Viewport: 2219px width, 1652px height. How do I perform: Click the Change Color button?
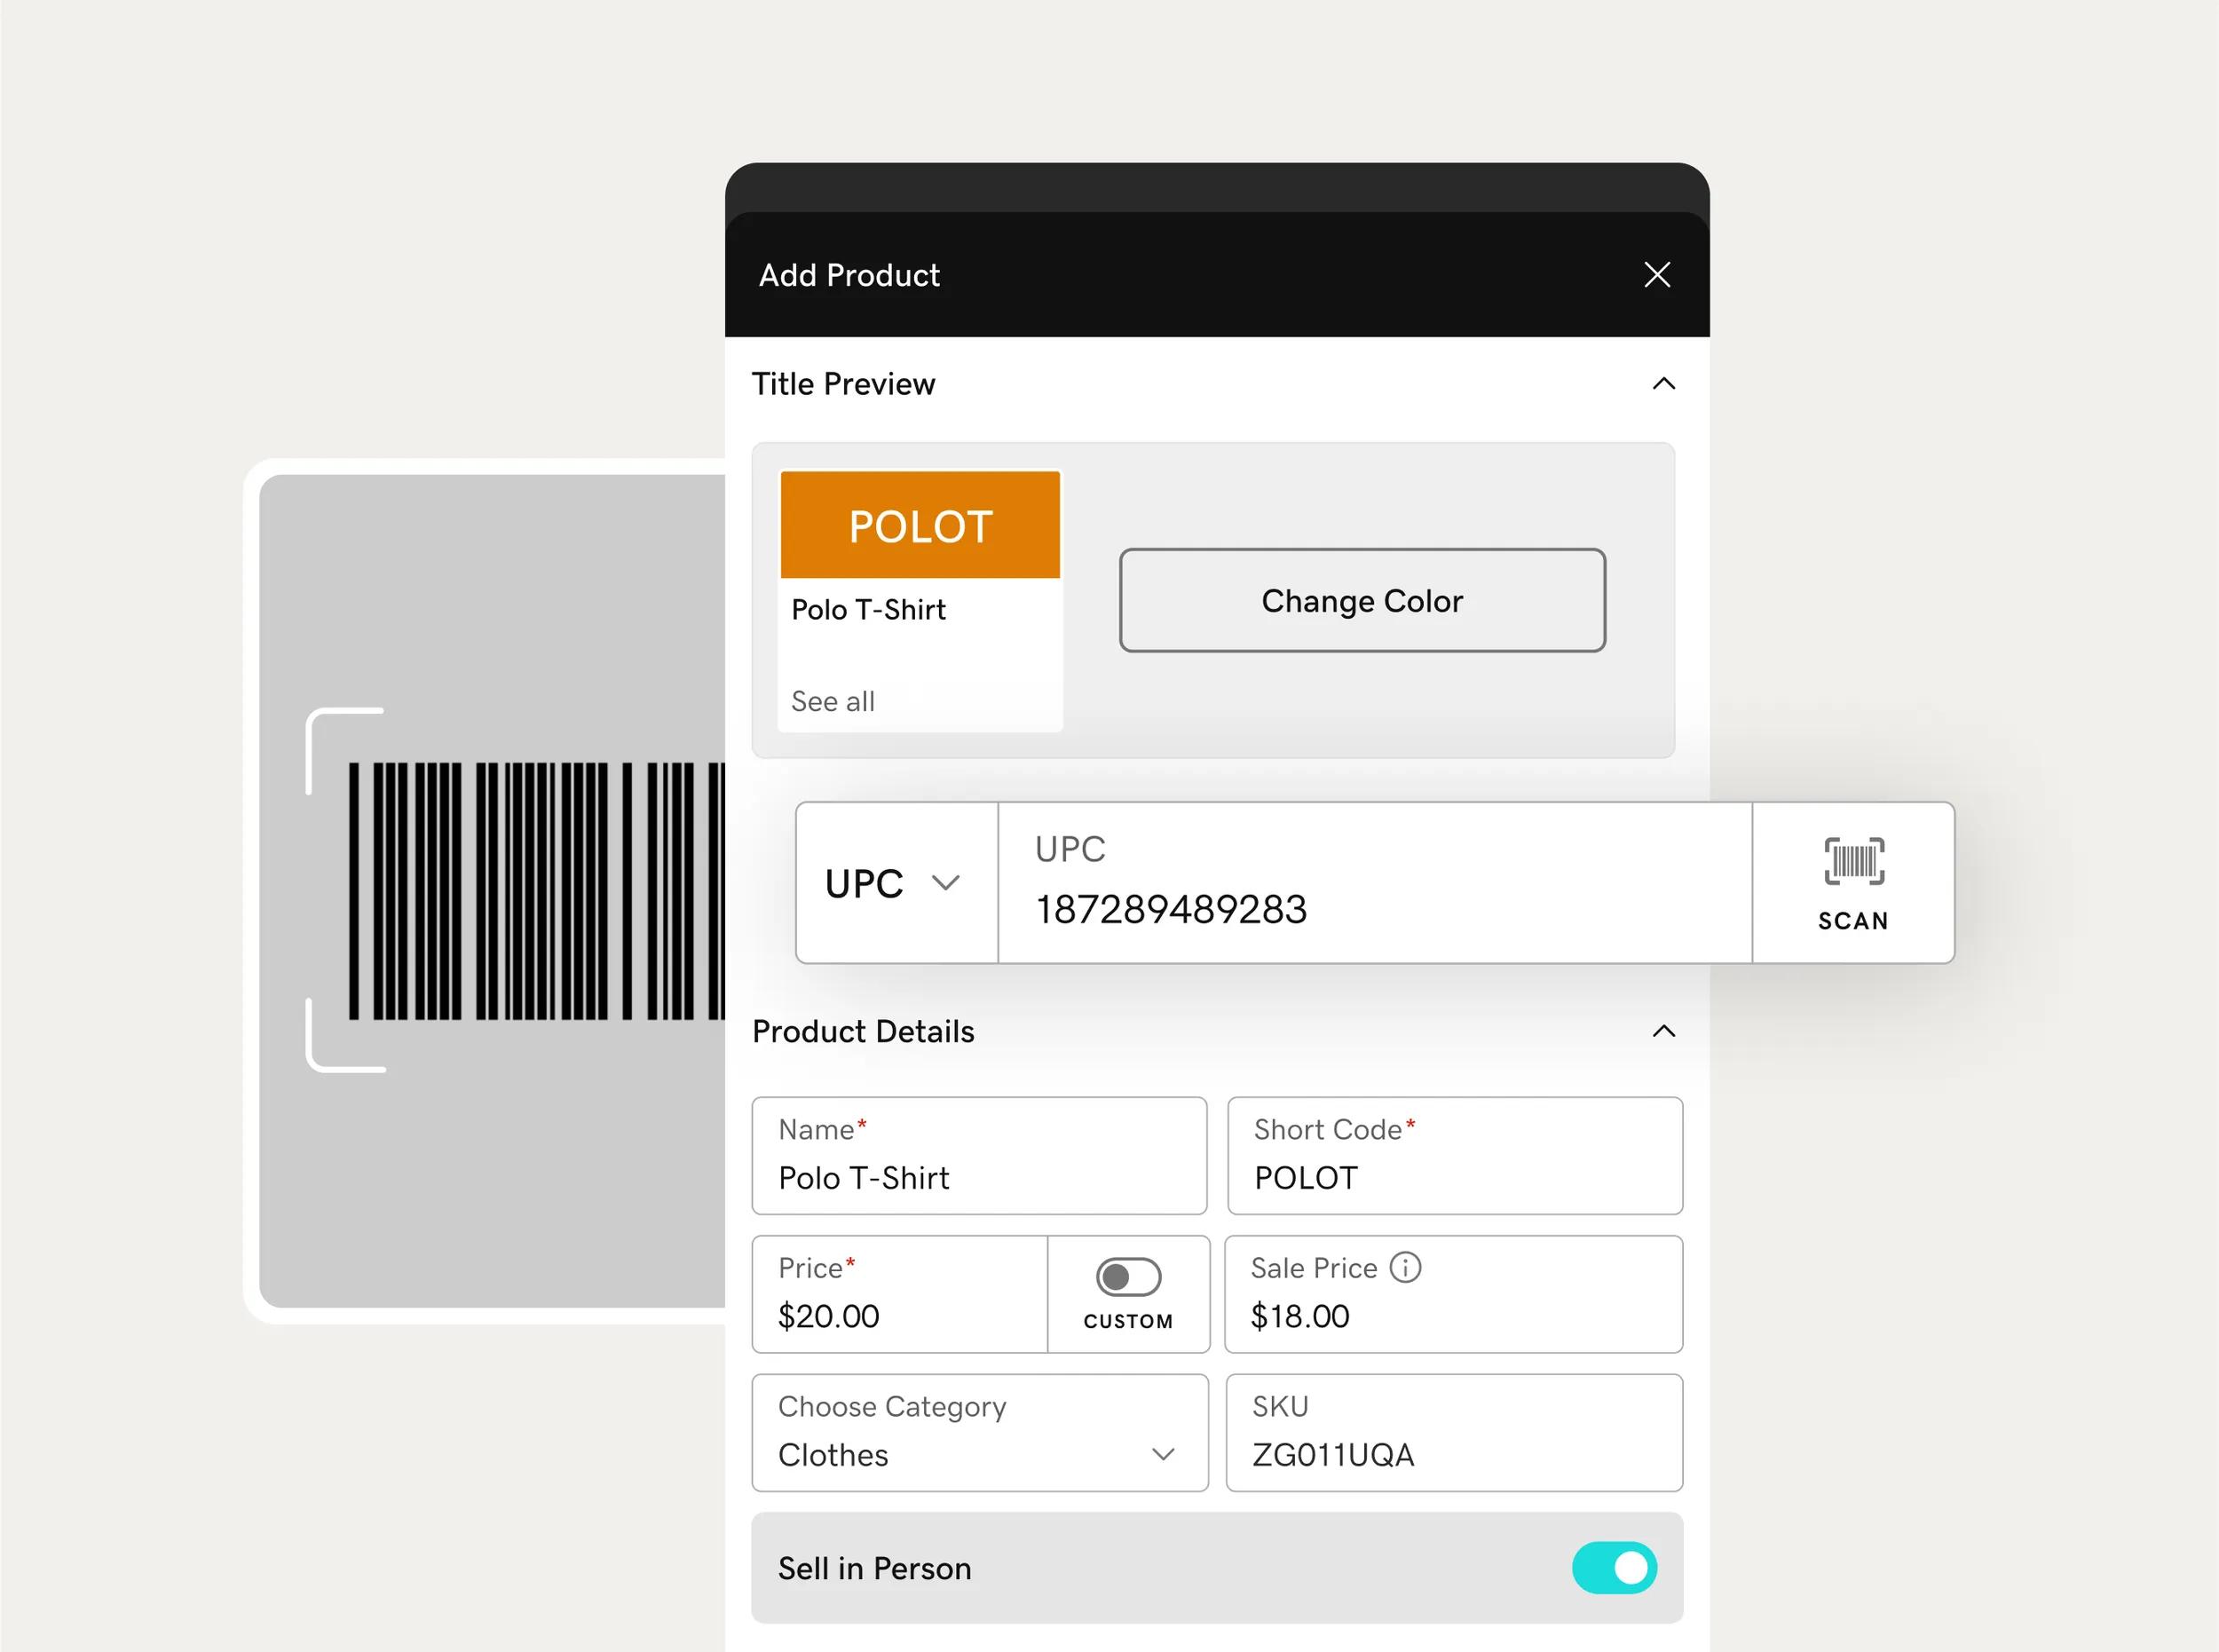click(x=1362, y=600)
